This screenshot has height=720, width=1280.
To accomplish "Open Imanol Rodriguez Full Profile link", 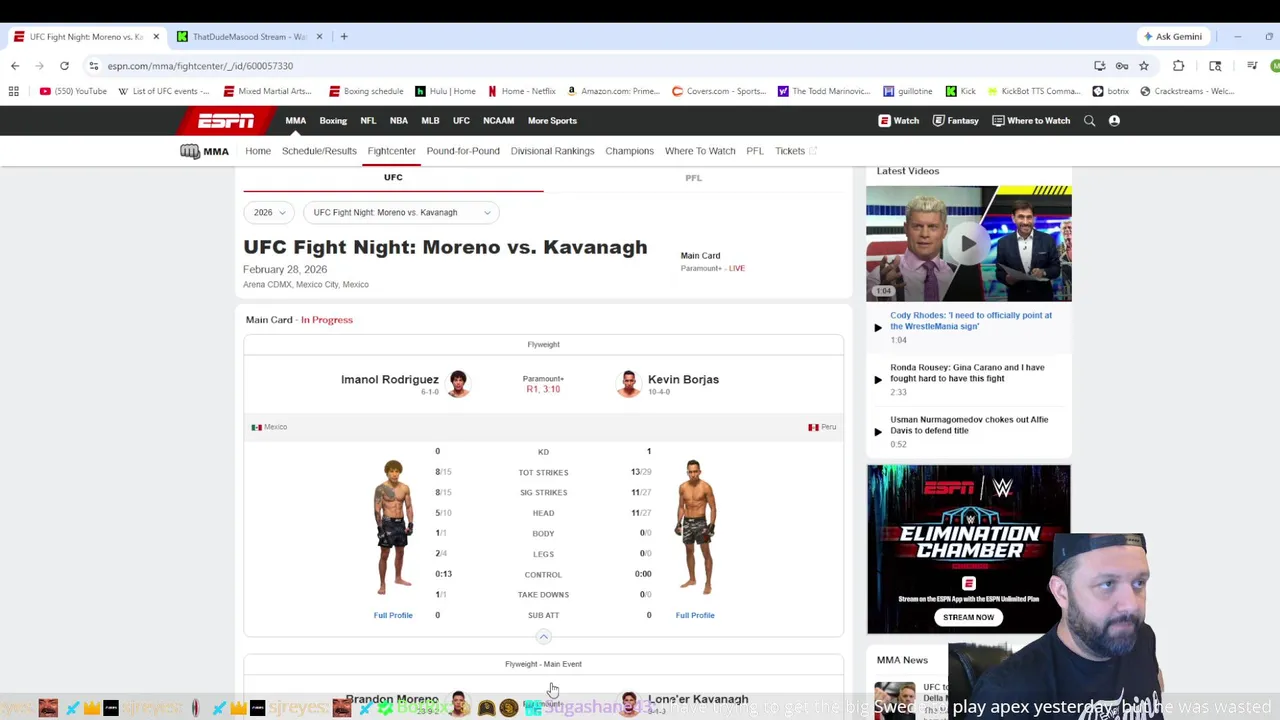I will point(393,616).
